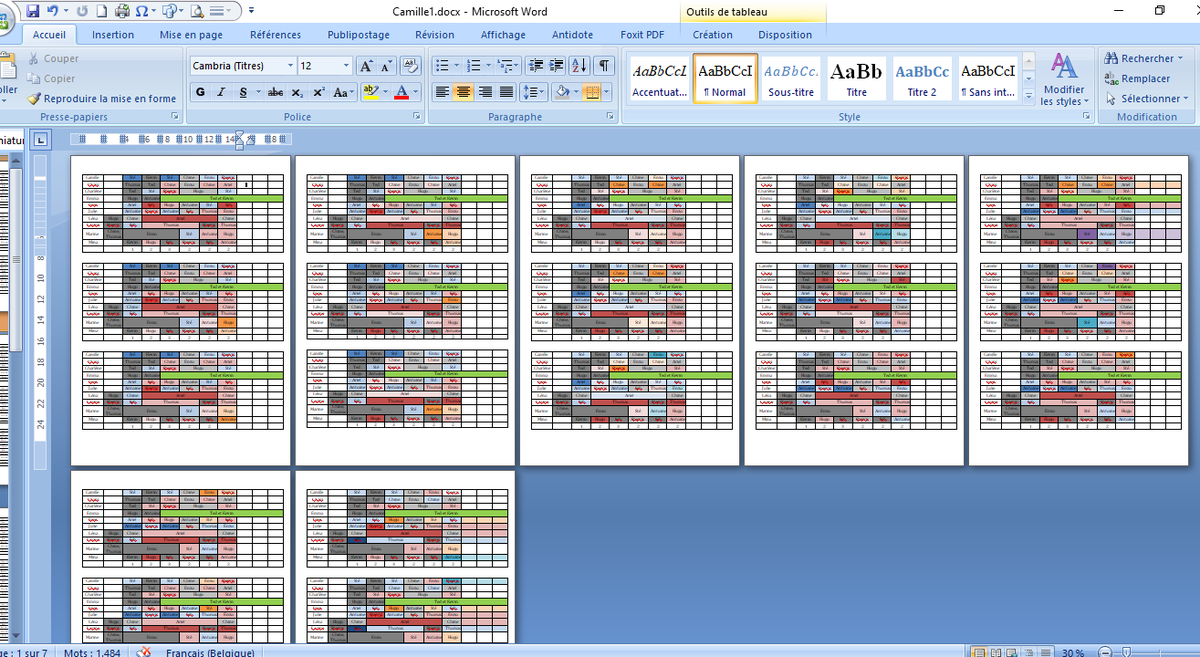Click the Français (Belgique) language indicator
Viewport: 1200px width, 657px height.
point(210,652)
